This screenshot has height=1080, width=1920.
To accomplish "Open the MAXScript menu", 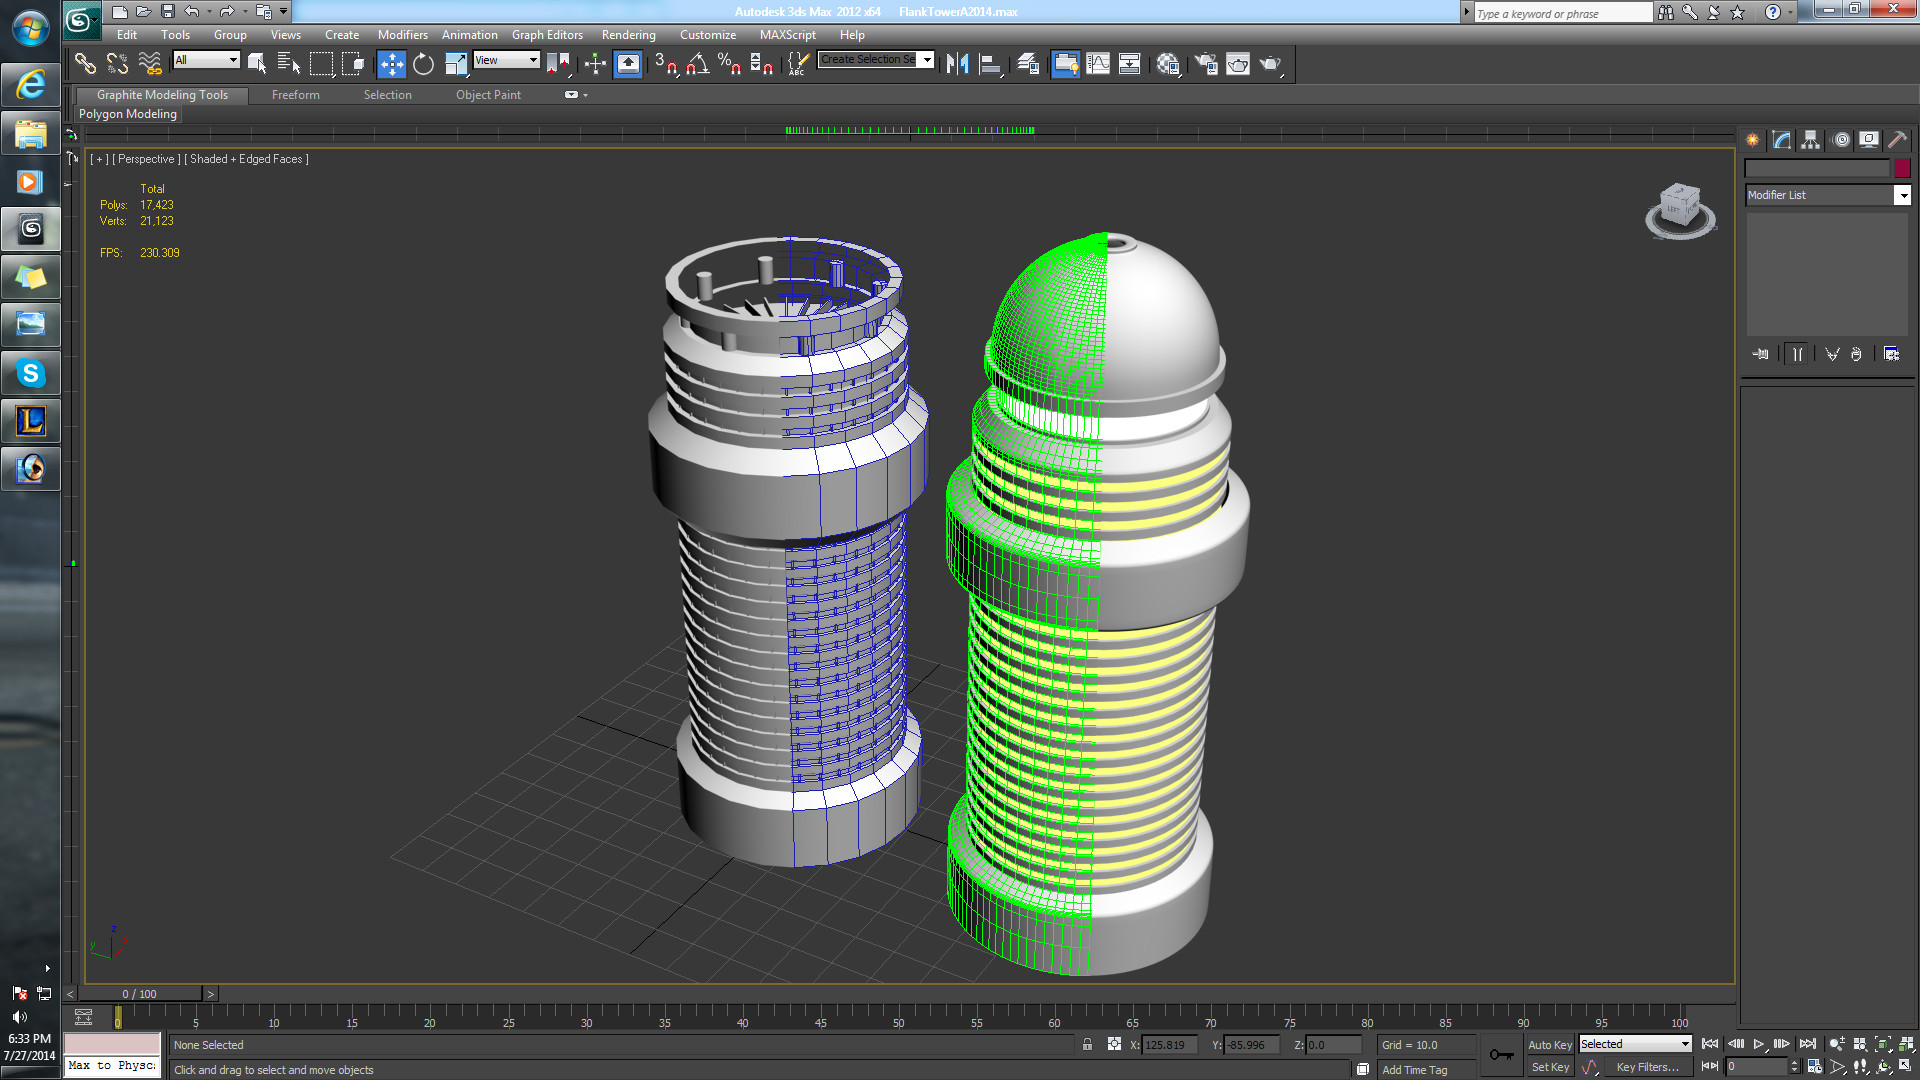I will (x=787, y=35).
